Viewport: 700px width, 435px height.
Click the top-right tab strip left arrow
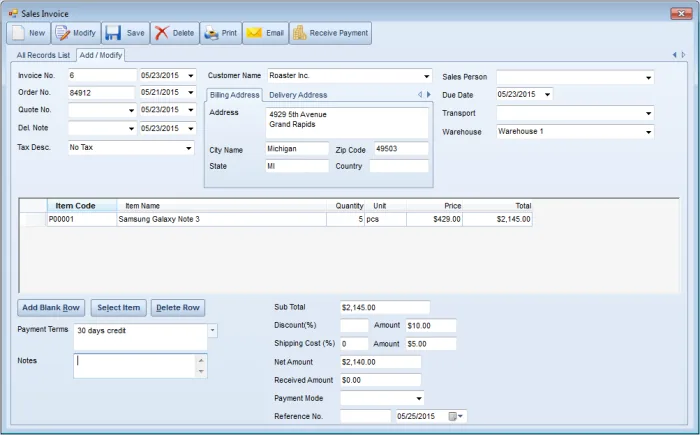(x=674, y=55)
